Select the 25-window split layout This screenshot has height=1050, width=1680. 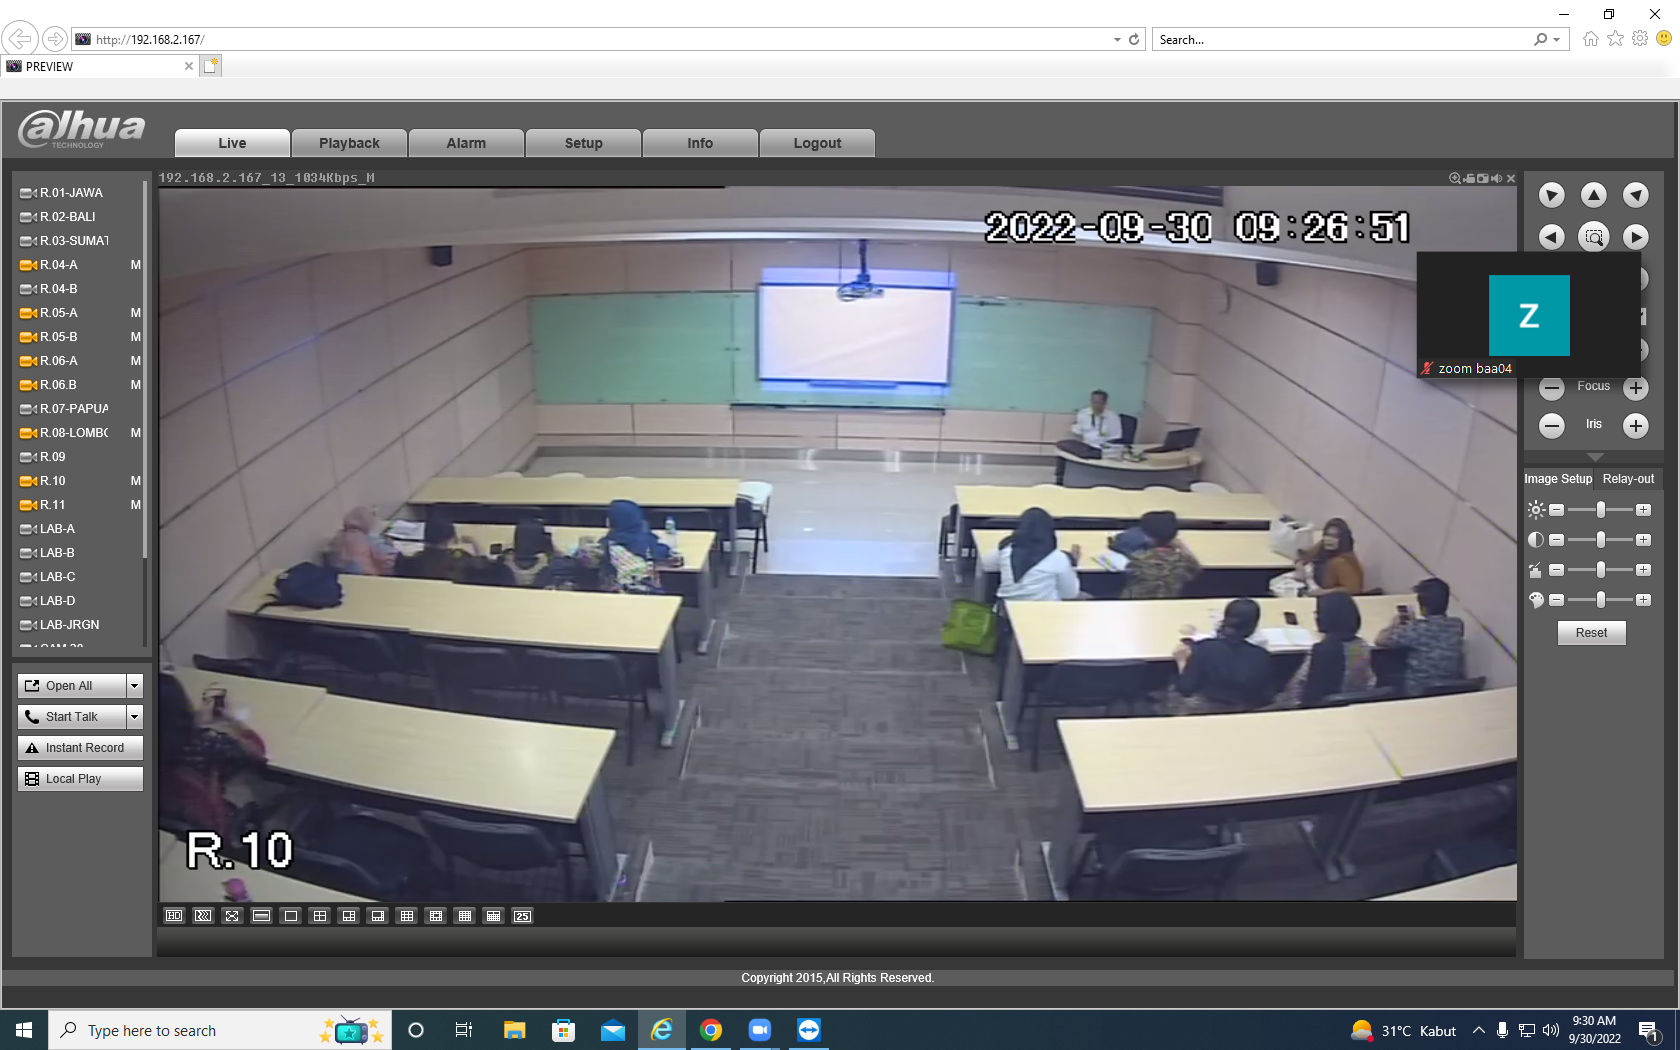click(523, 916)
